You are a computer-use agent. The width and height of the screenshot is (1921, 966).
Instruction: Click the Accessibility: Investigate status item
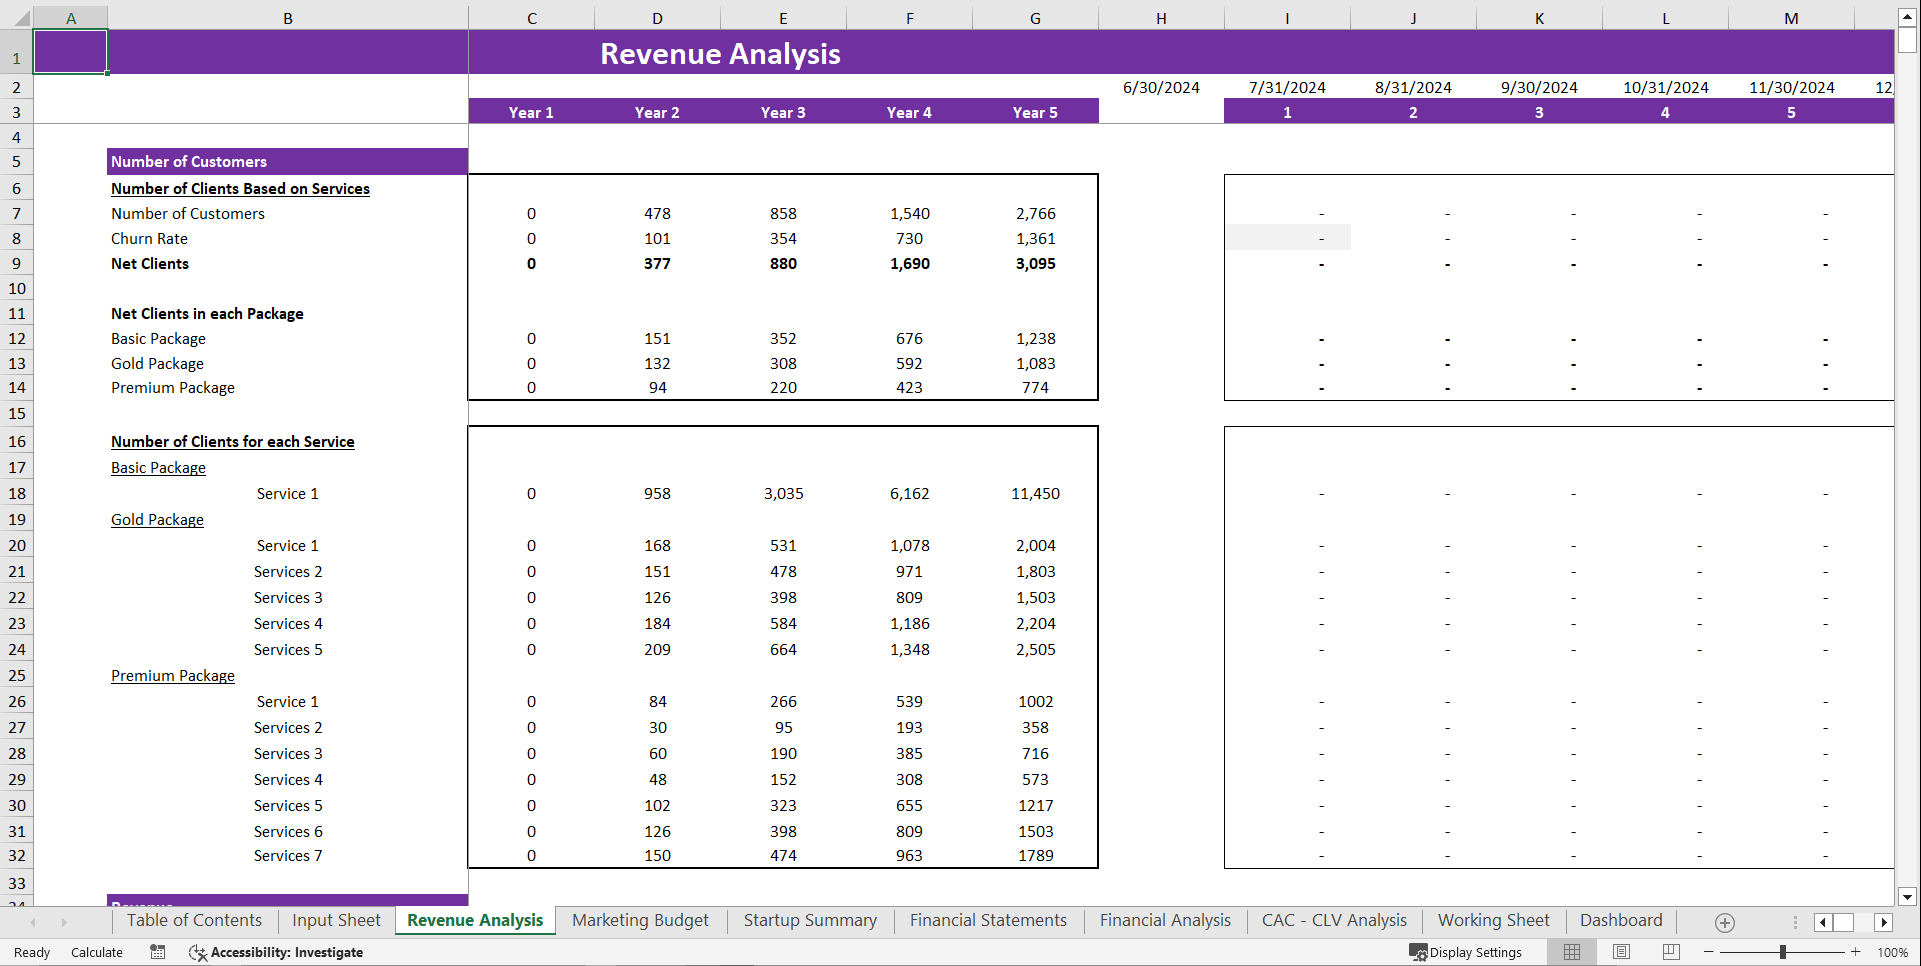[x=276, y=952]
